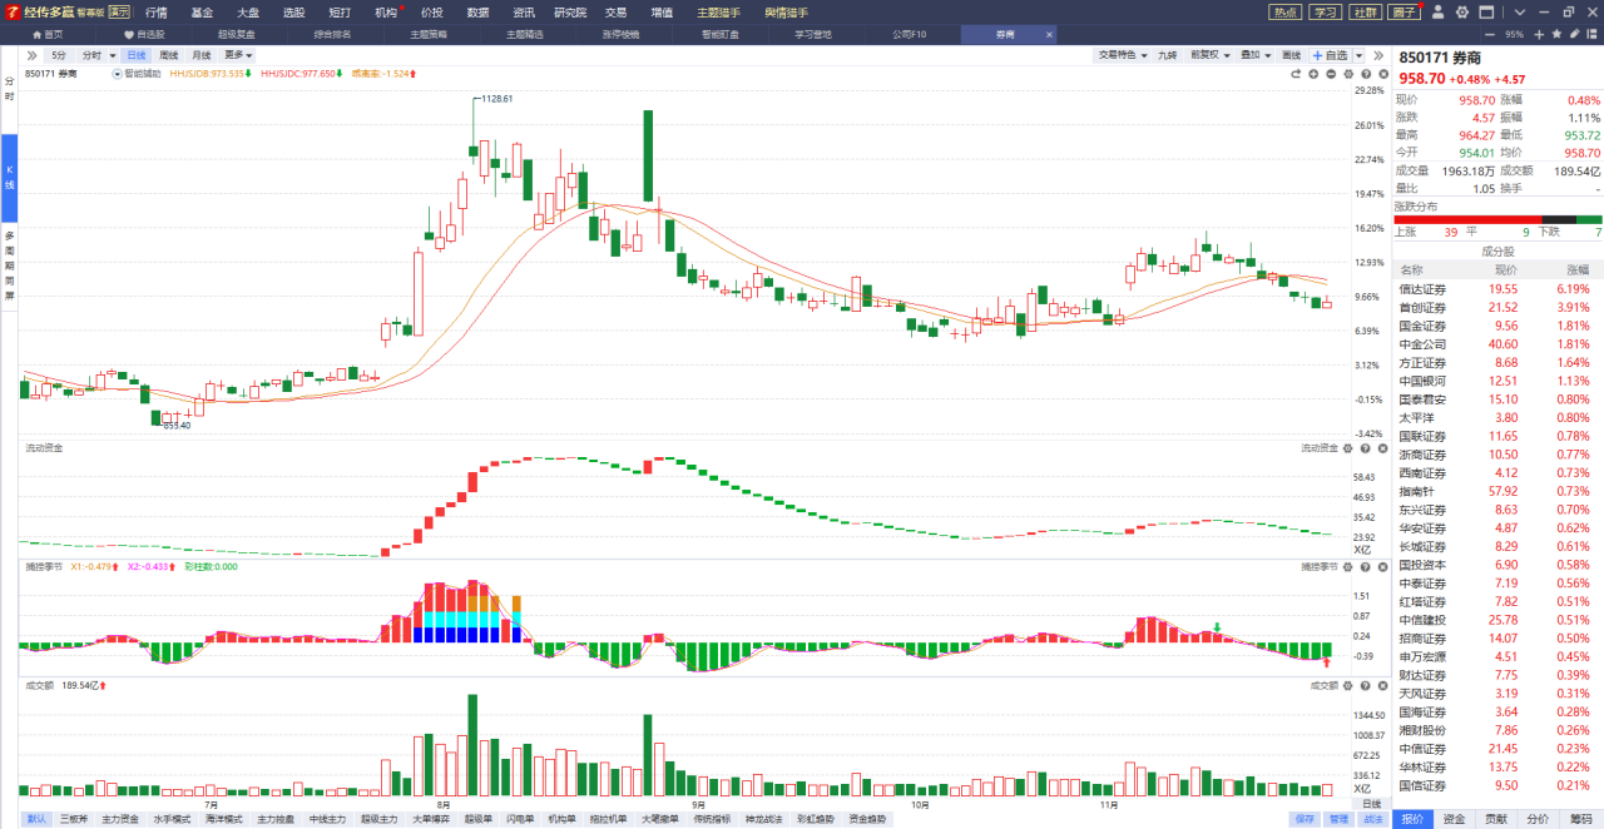Open the 自选股 heart tab

pyautogui.click(x=145, y=34)
